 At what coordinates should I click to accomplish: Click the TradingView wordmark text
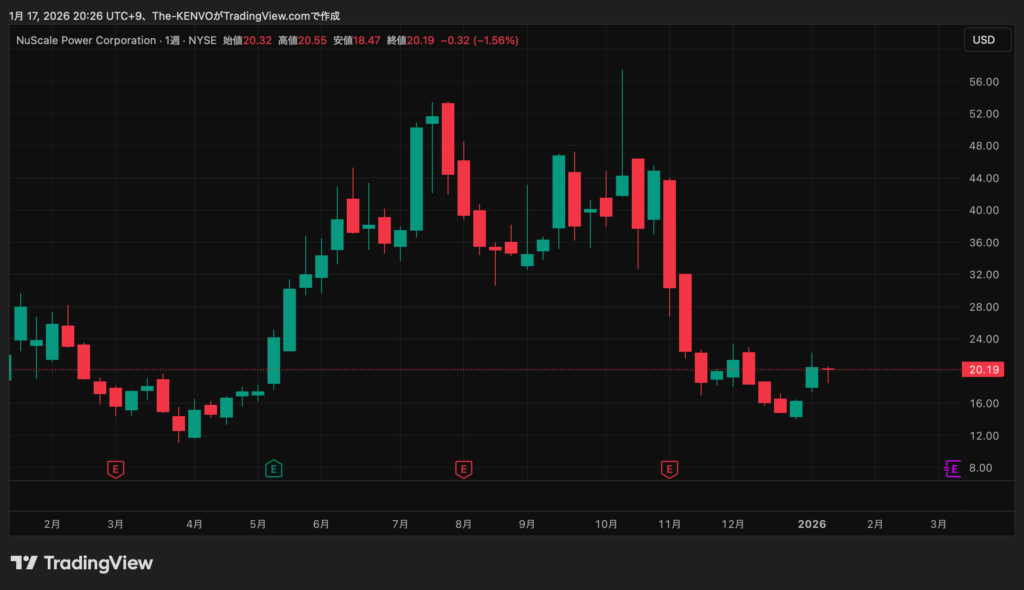click(97, 563)
